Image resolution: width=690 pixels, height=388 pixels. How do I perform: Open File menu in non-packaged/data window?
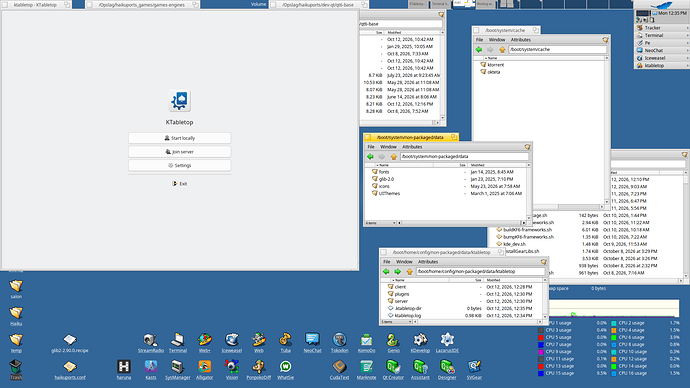tap(371, 147)
